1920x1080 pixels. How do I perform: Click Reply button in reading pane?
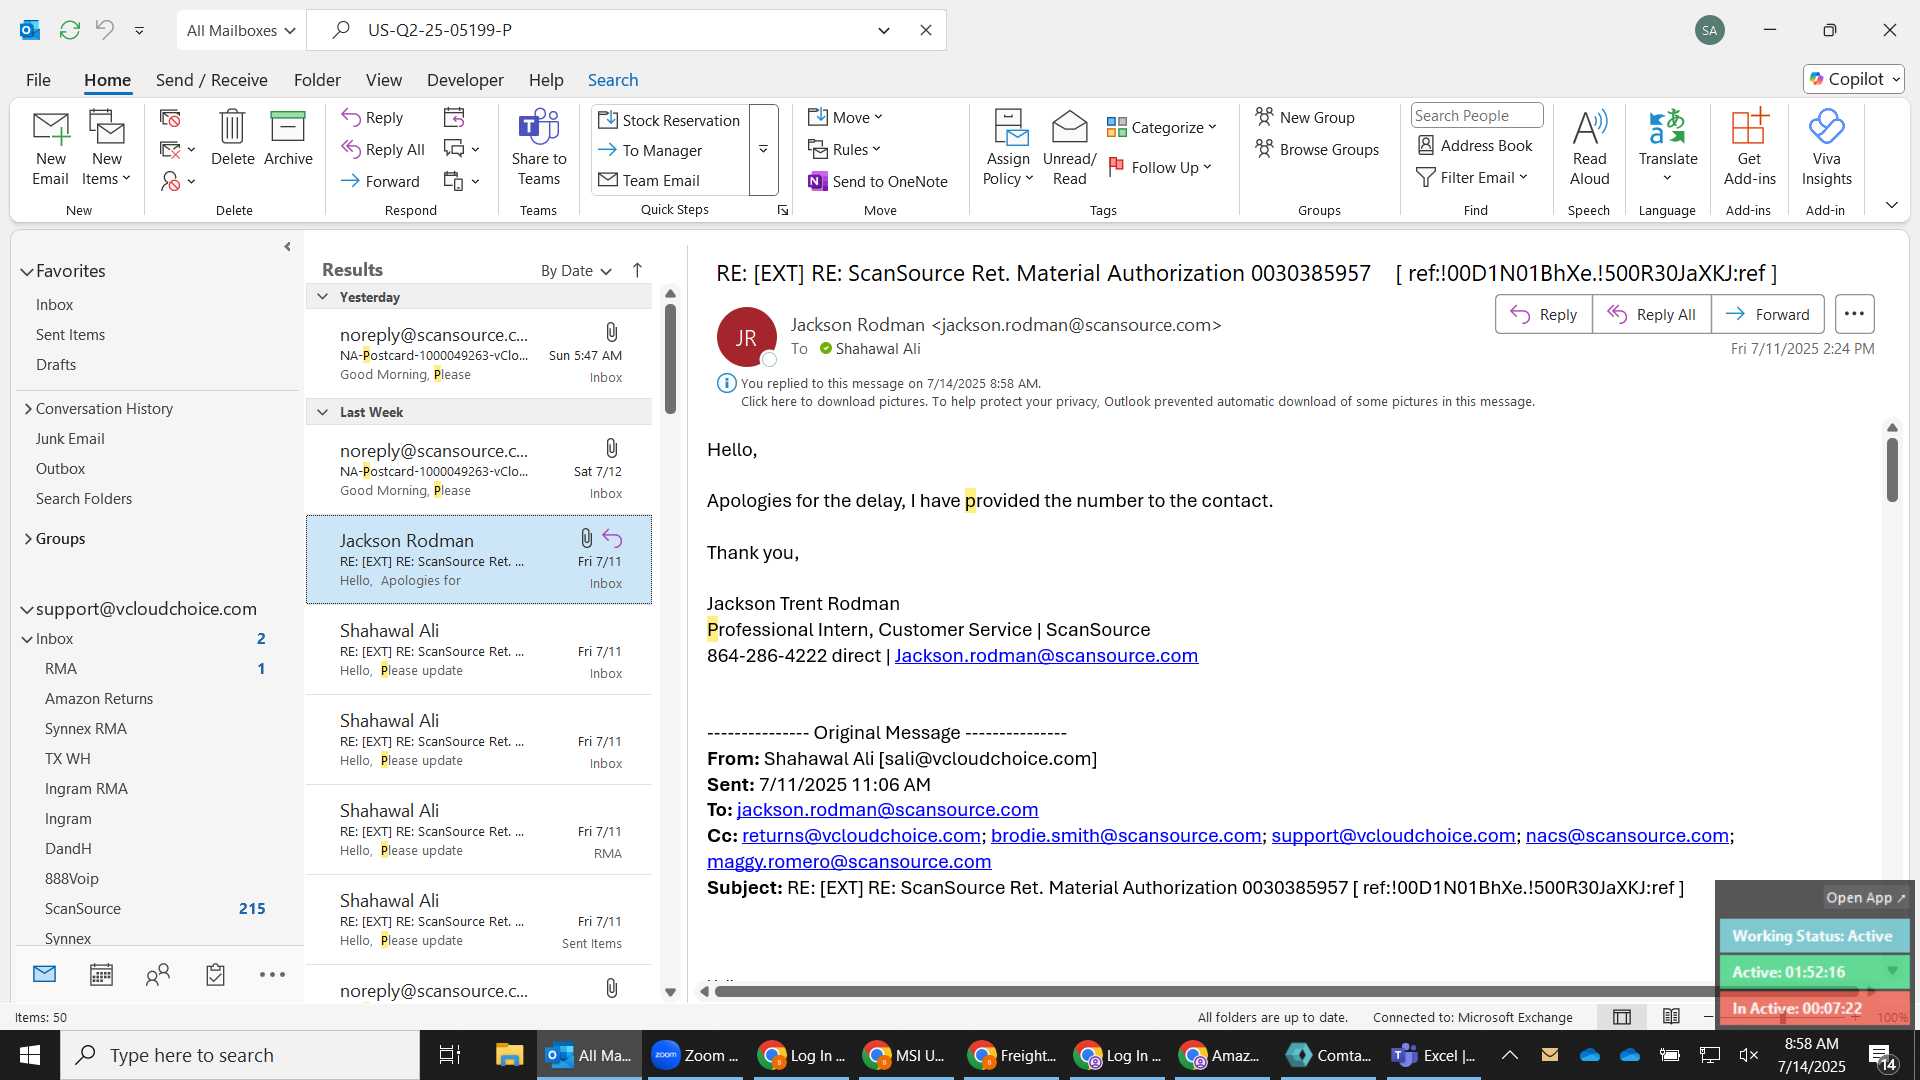[x=1543, y=314]
